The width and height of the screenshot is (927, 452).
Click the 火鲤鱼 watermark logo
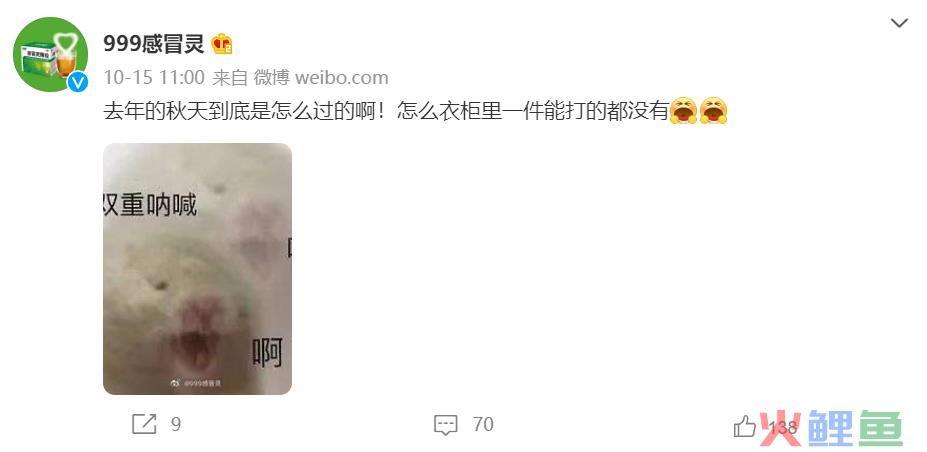[832, 427]
